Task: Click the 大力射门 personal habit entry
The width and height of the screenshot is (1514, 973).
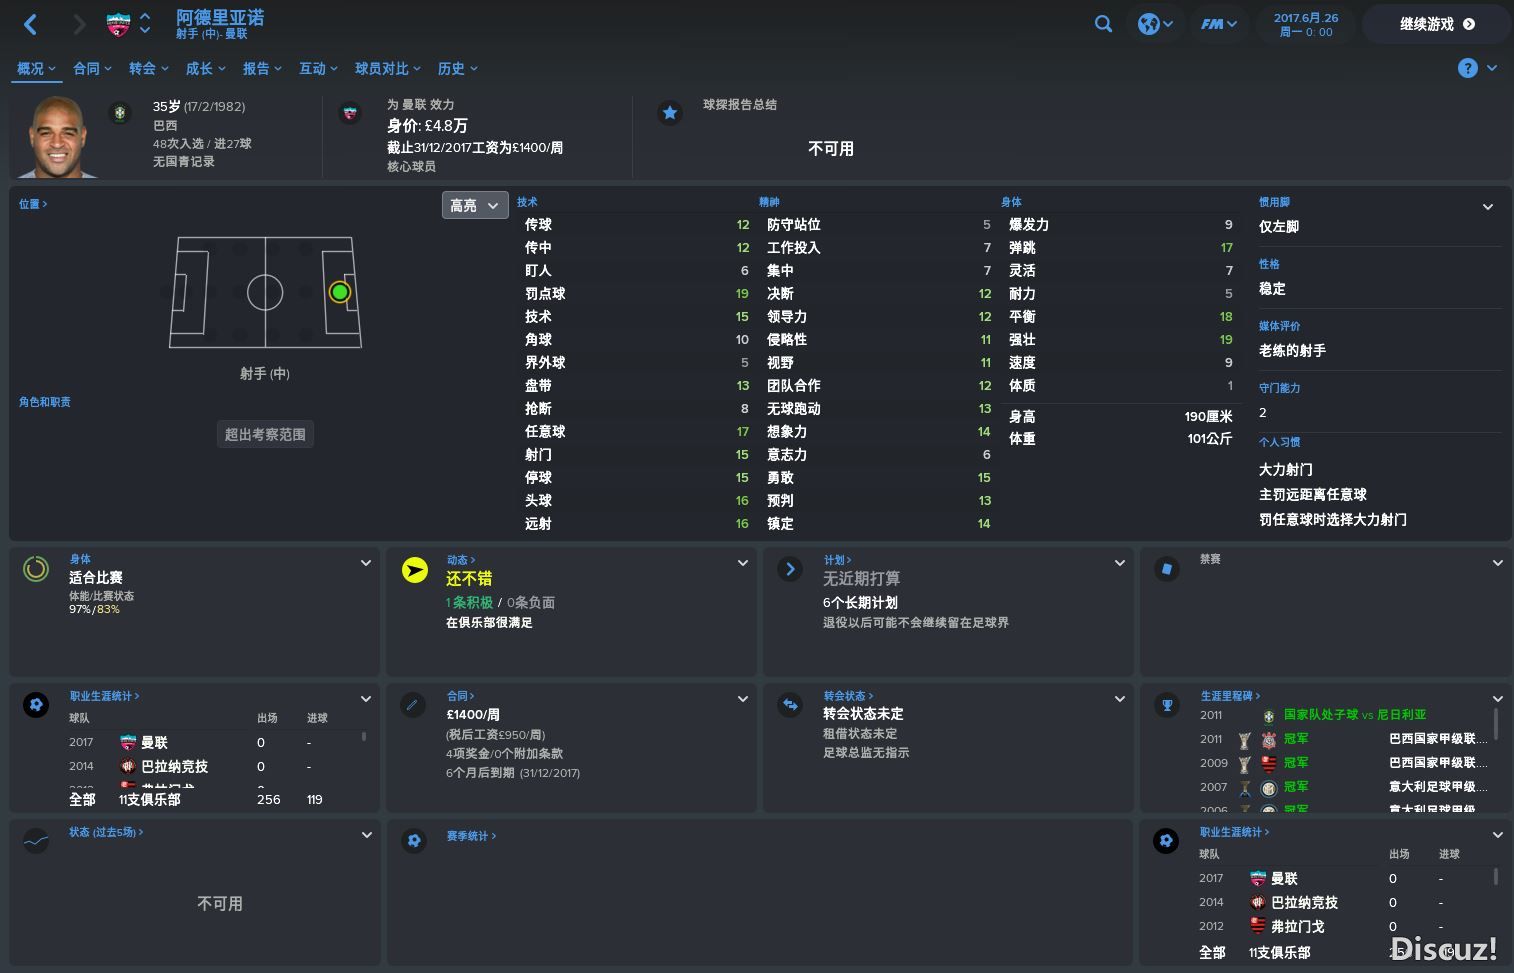Action: point(1286,470)
